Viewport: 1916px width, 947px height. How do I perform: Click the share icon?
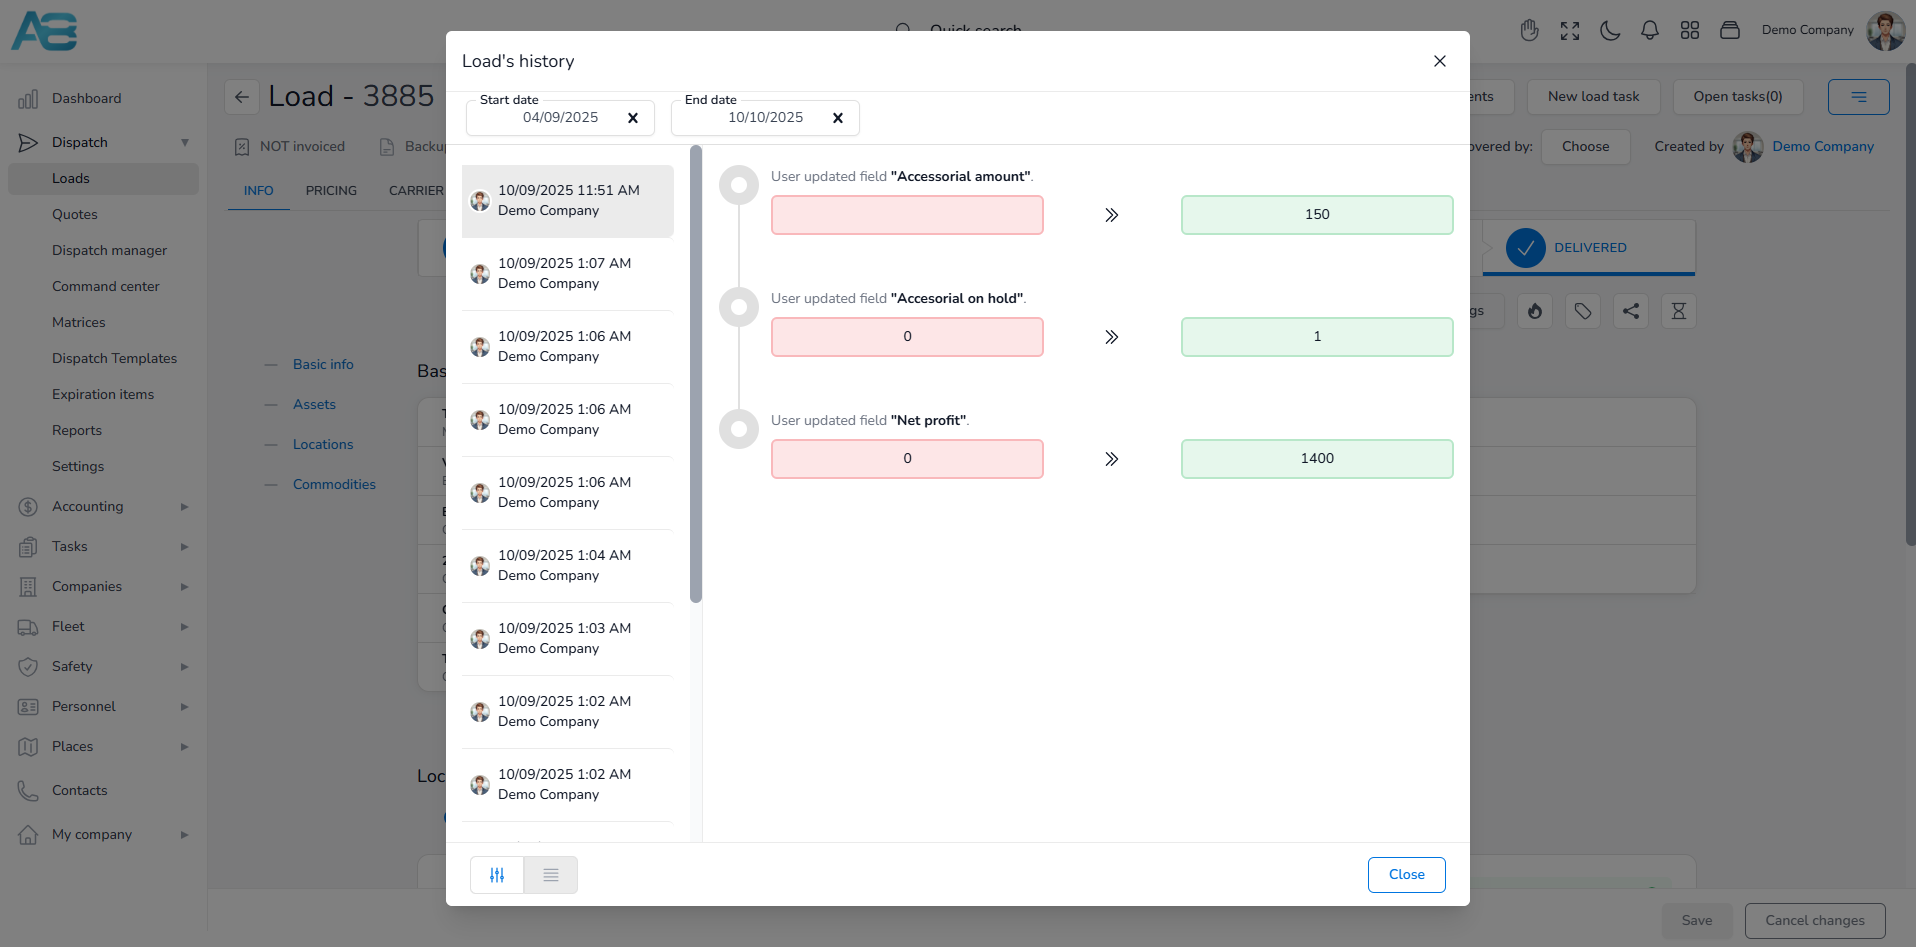1630,311
